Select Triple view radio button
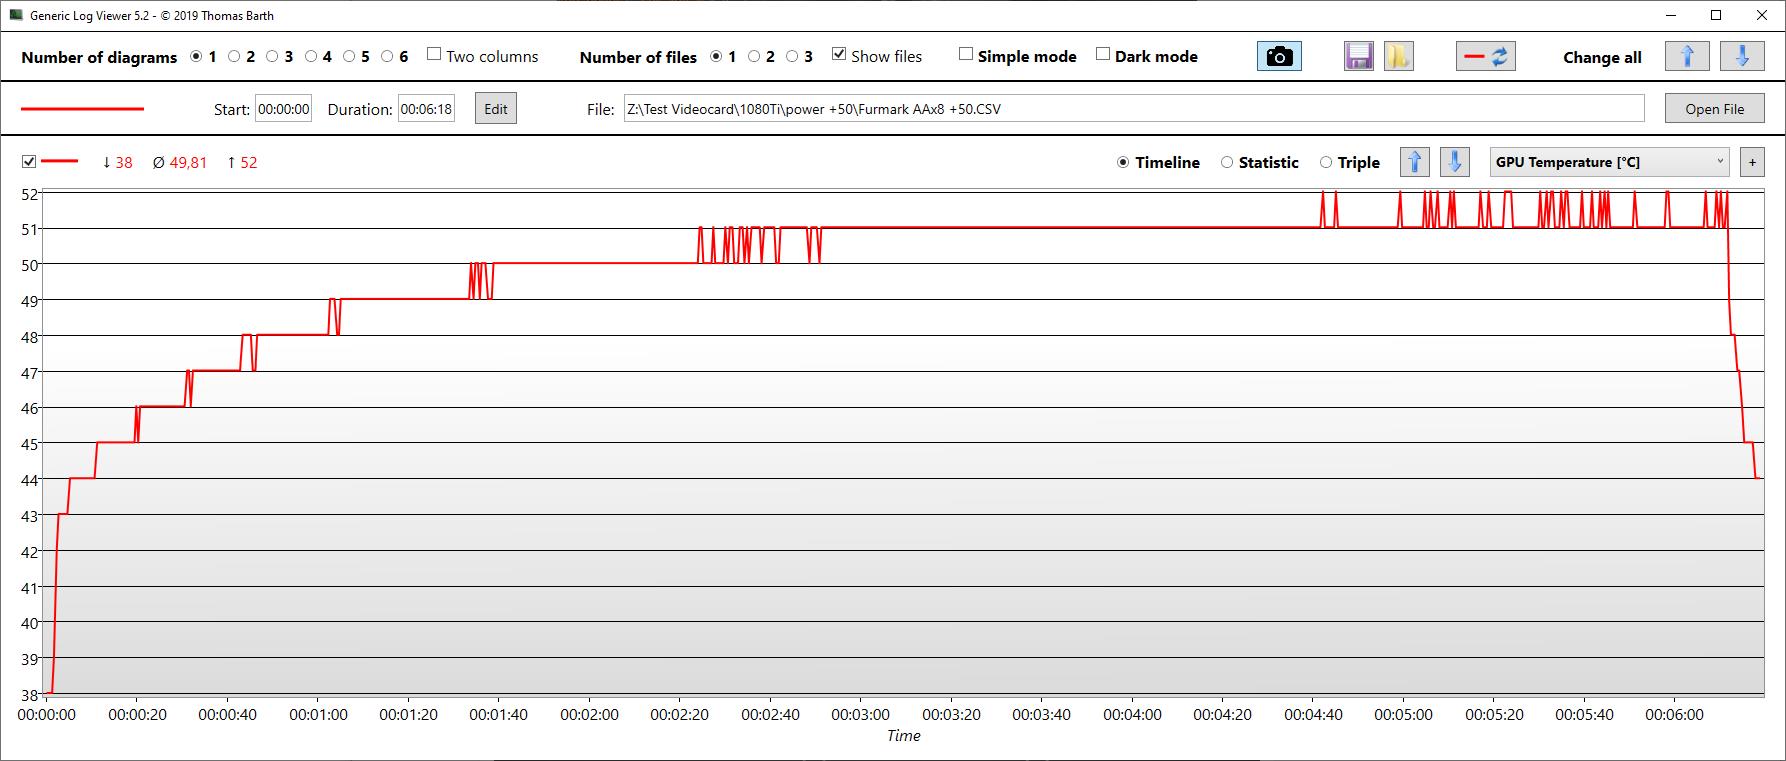 click(x=1326, y=163)
